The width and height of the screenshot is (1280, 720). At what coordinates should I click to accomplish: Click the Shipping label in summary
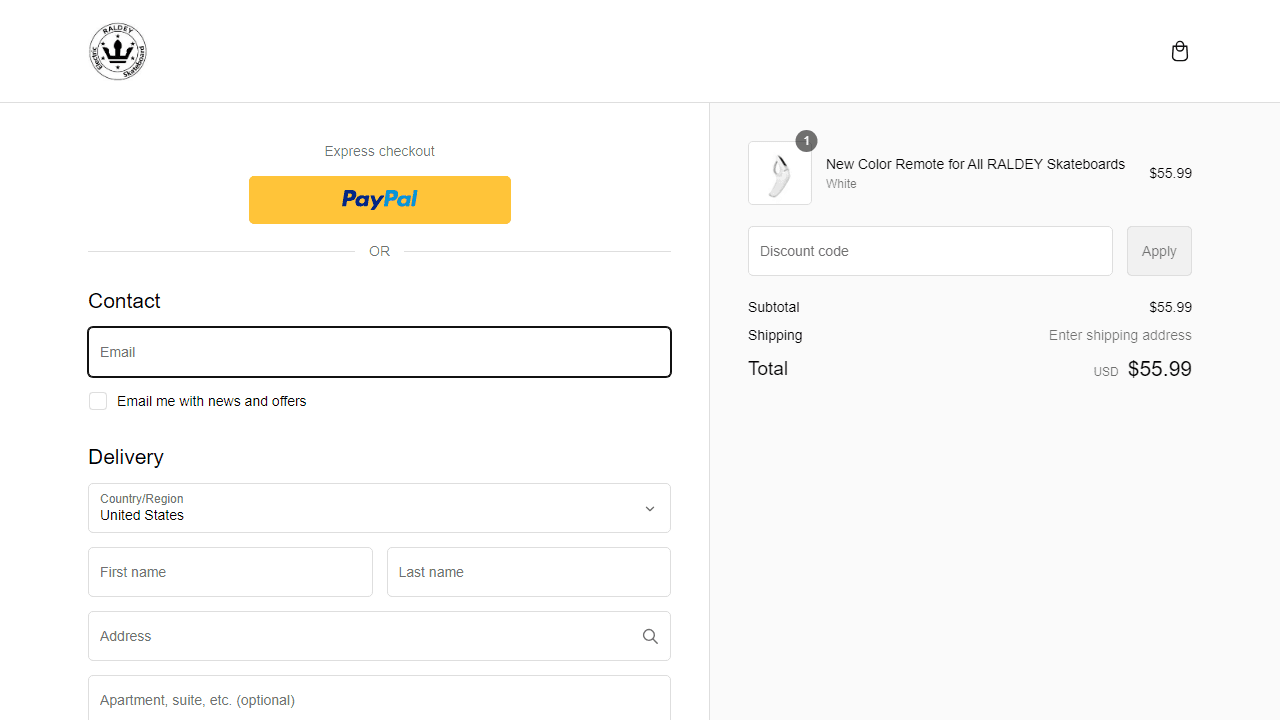tap(775, 335)
